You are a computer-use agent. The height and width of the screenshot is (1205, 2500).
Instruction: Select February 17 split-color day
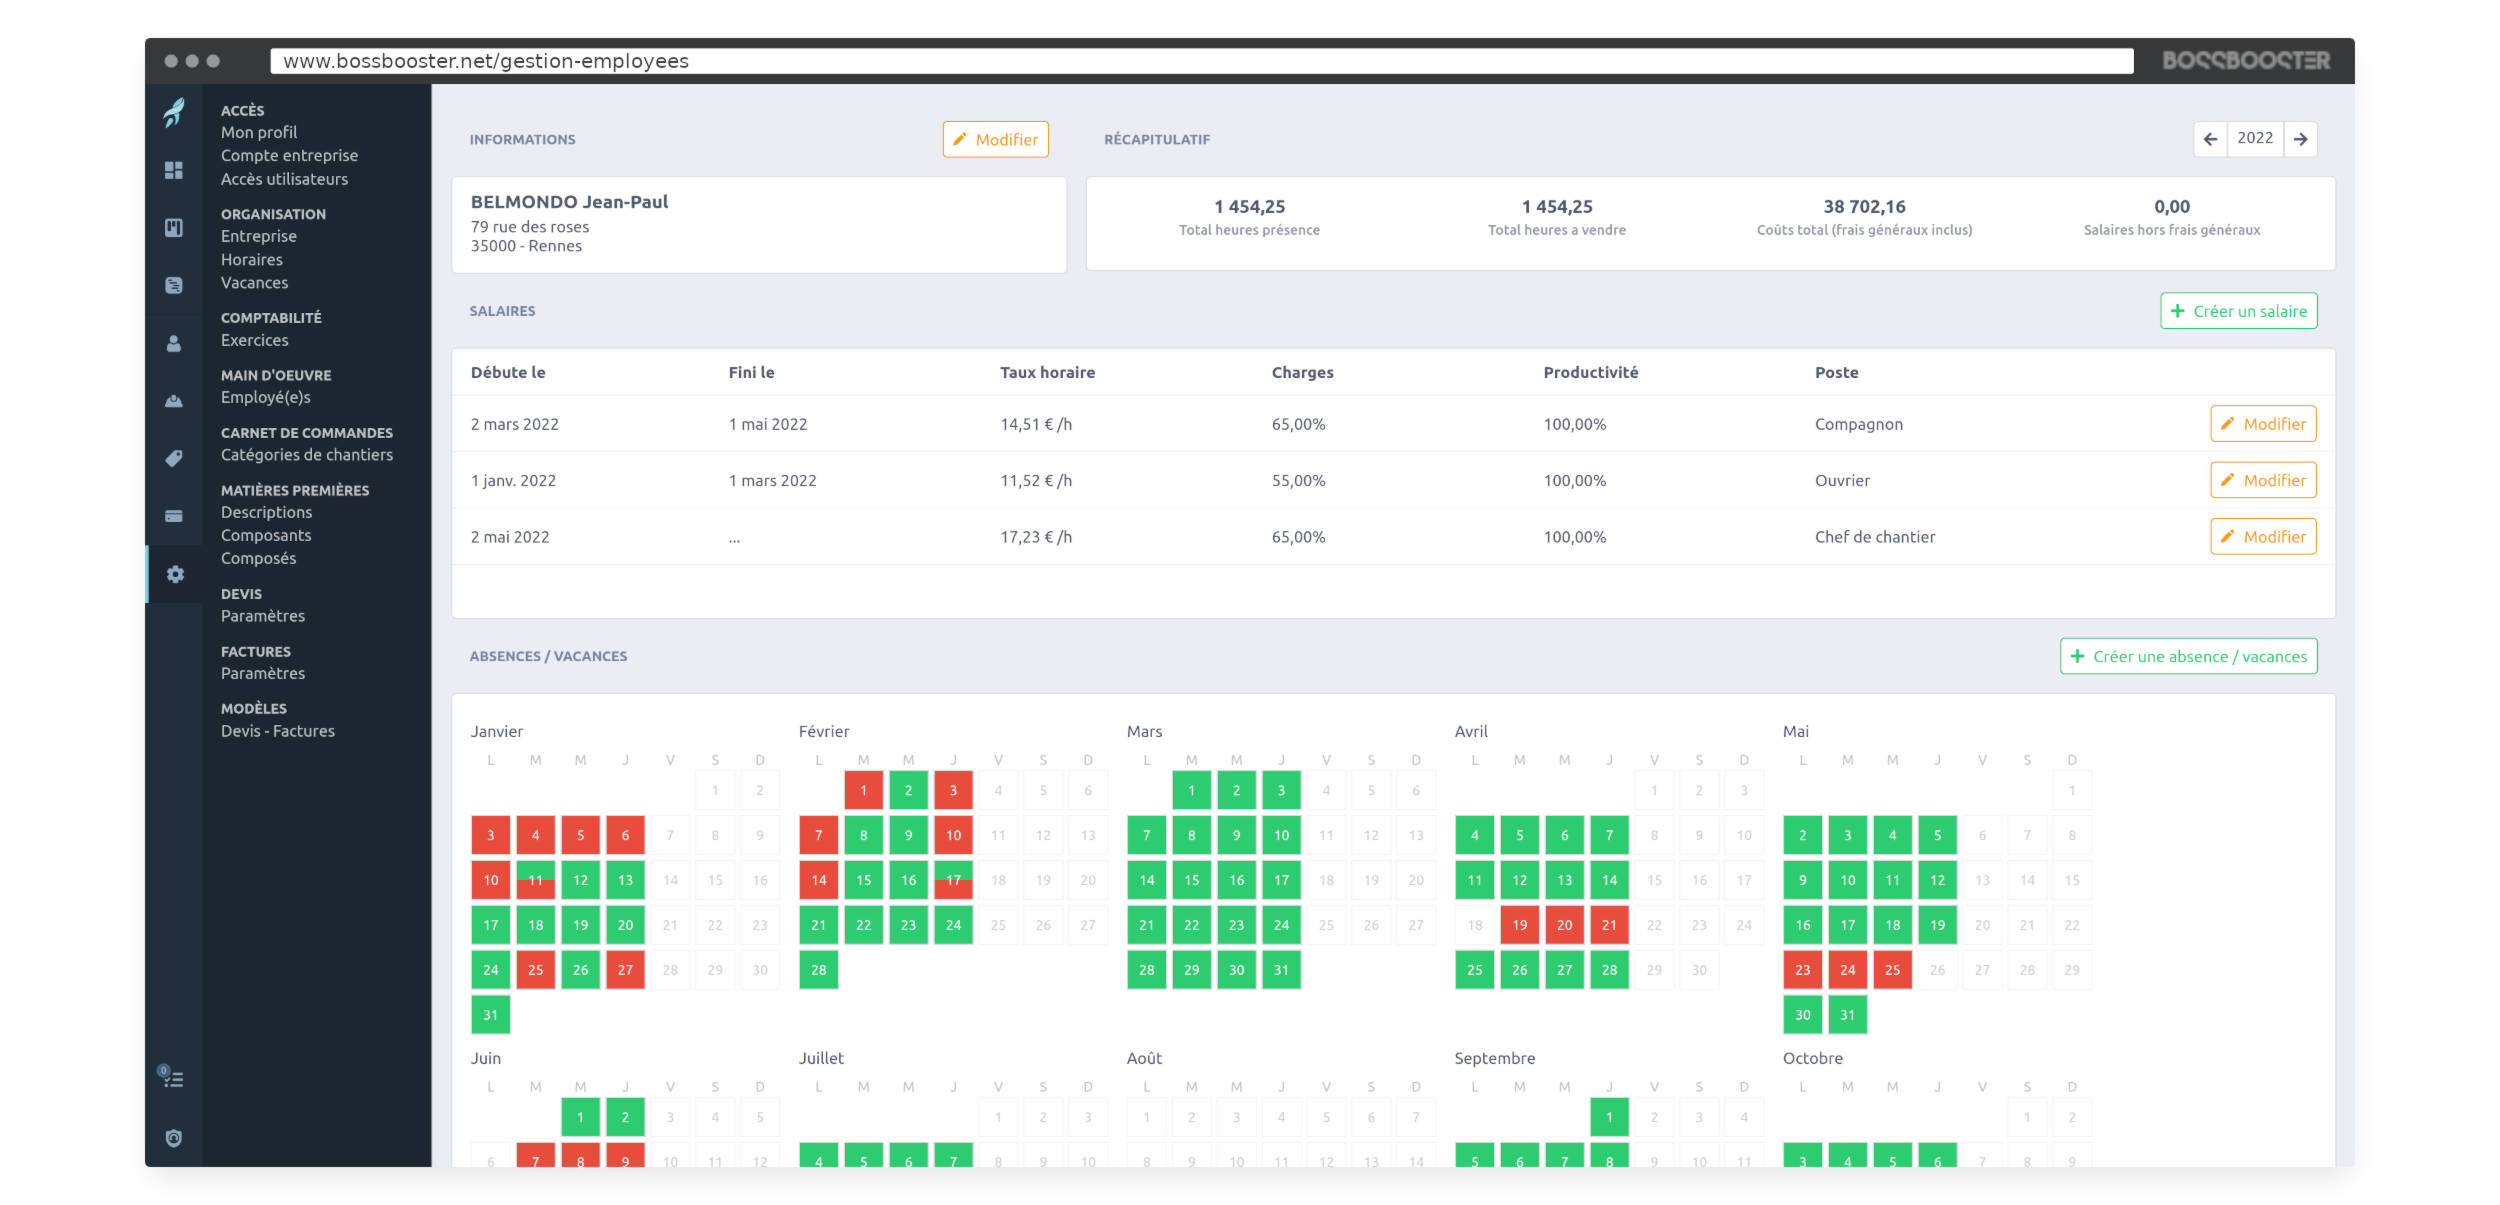(954, 880)
